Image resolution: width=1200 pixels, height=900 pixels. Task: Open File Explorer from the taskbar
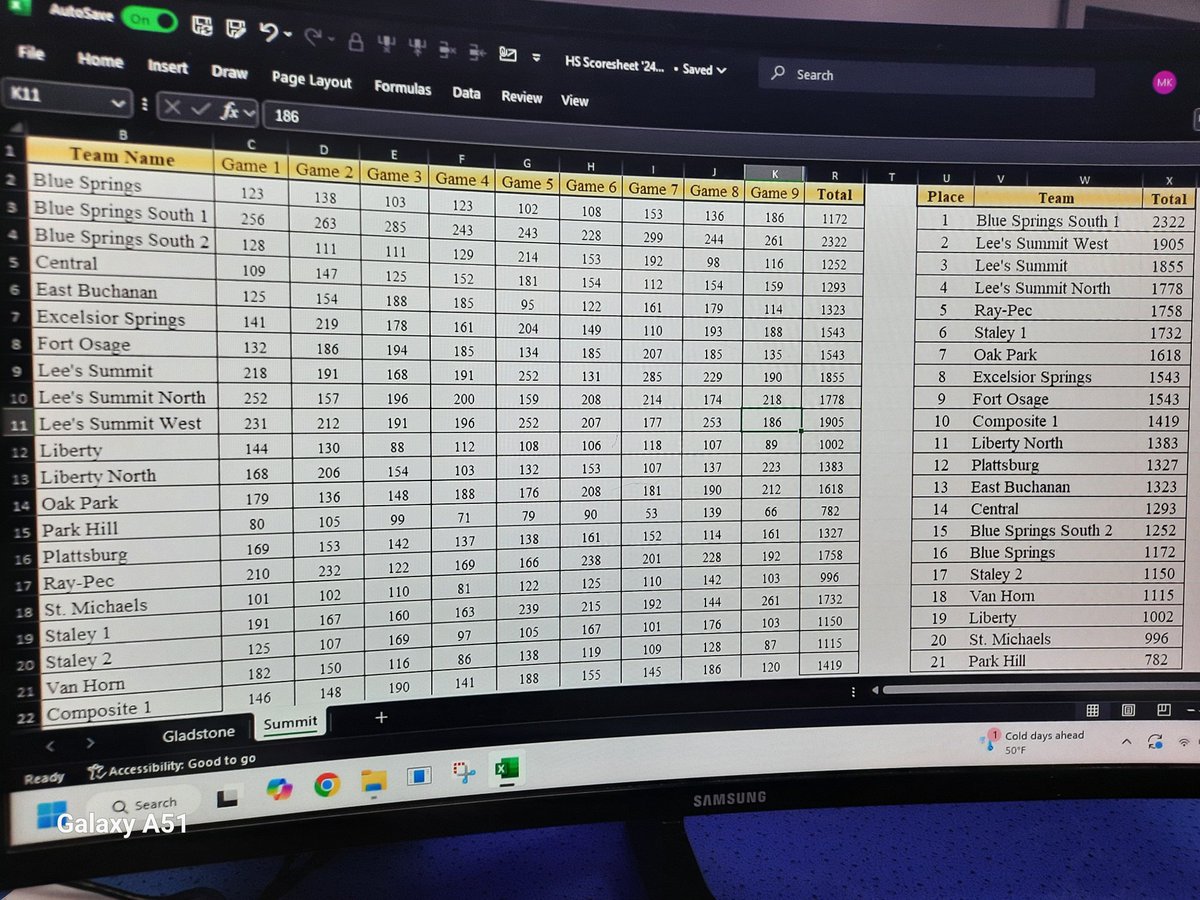(x=373, y=781)
